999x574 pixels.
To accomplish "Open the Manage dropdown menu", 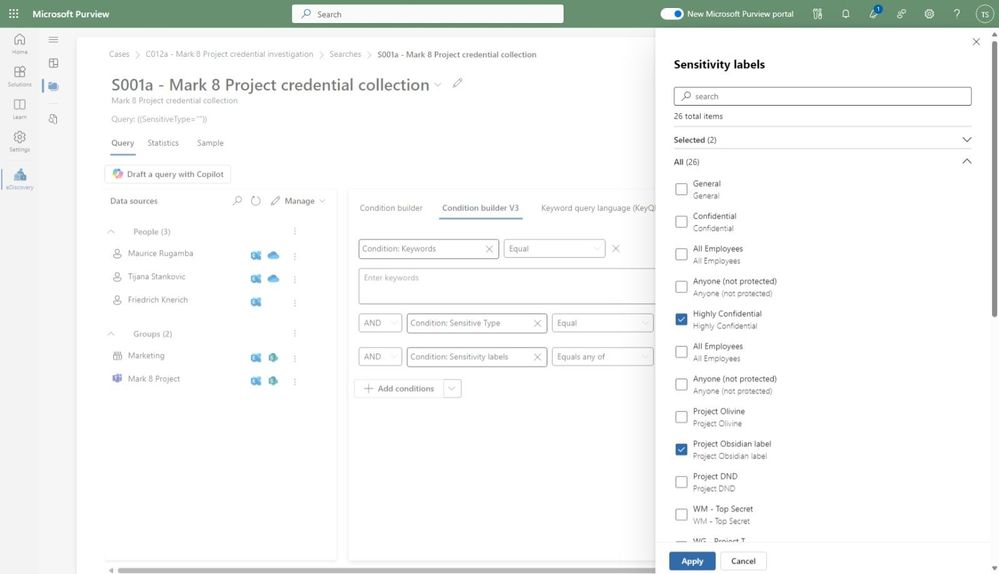I will (x=298, y=201).
